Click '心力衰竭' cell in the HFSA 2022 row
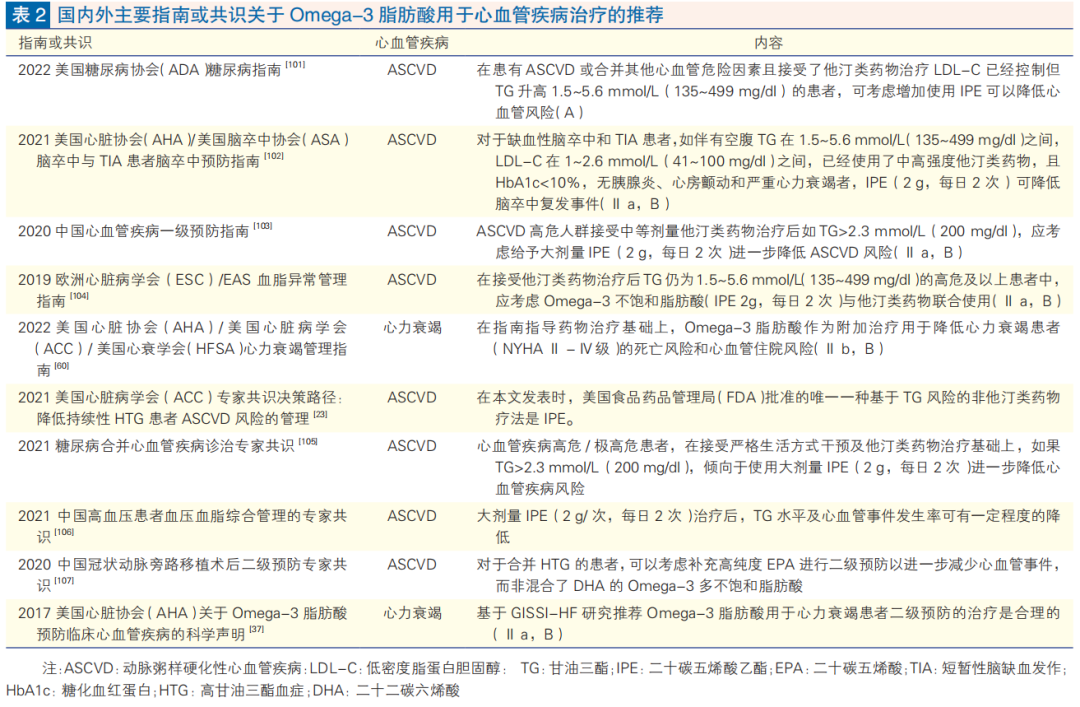 (413, 327)
